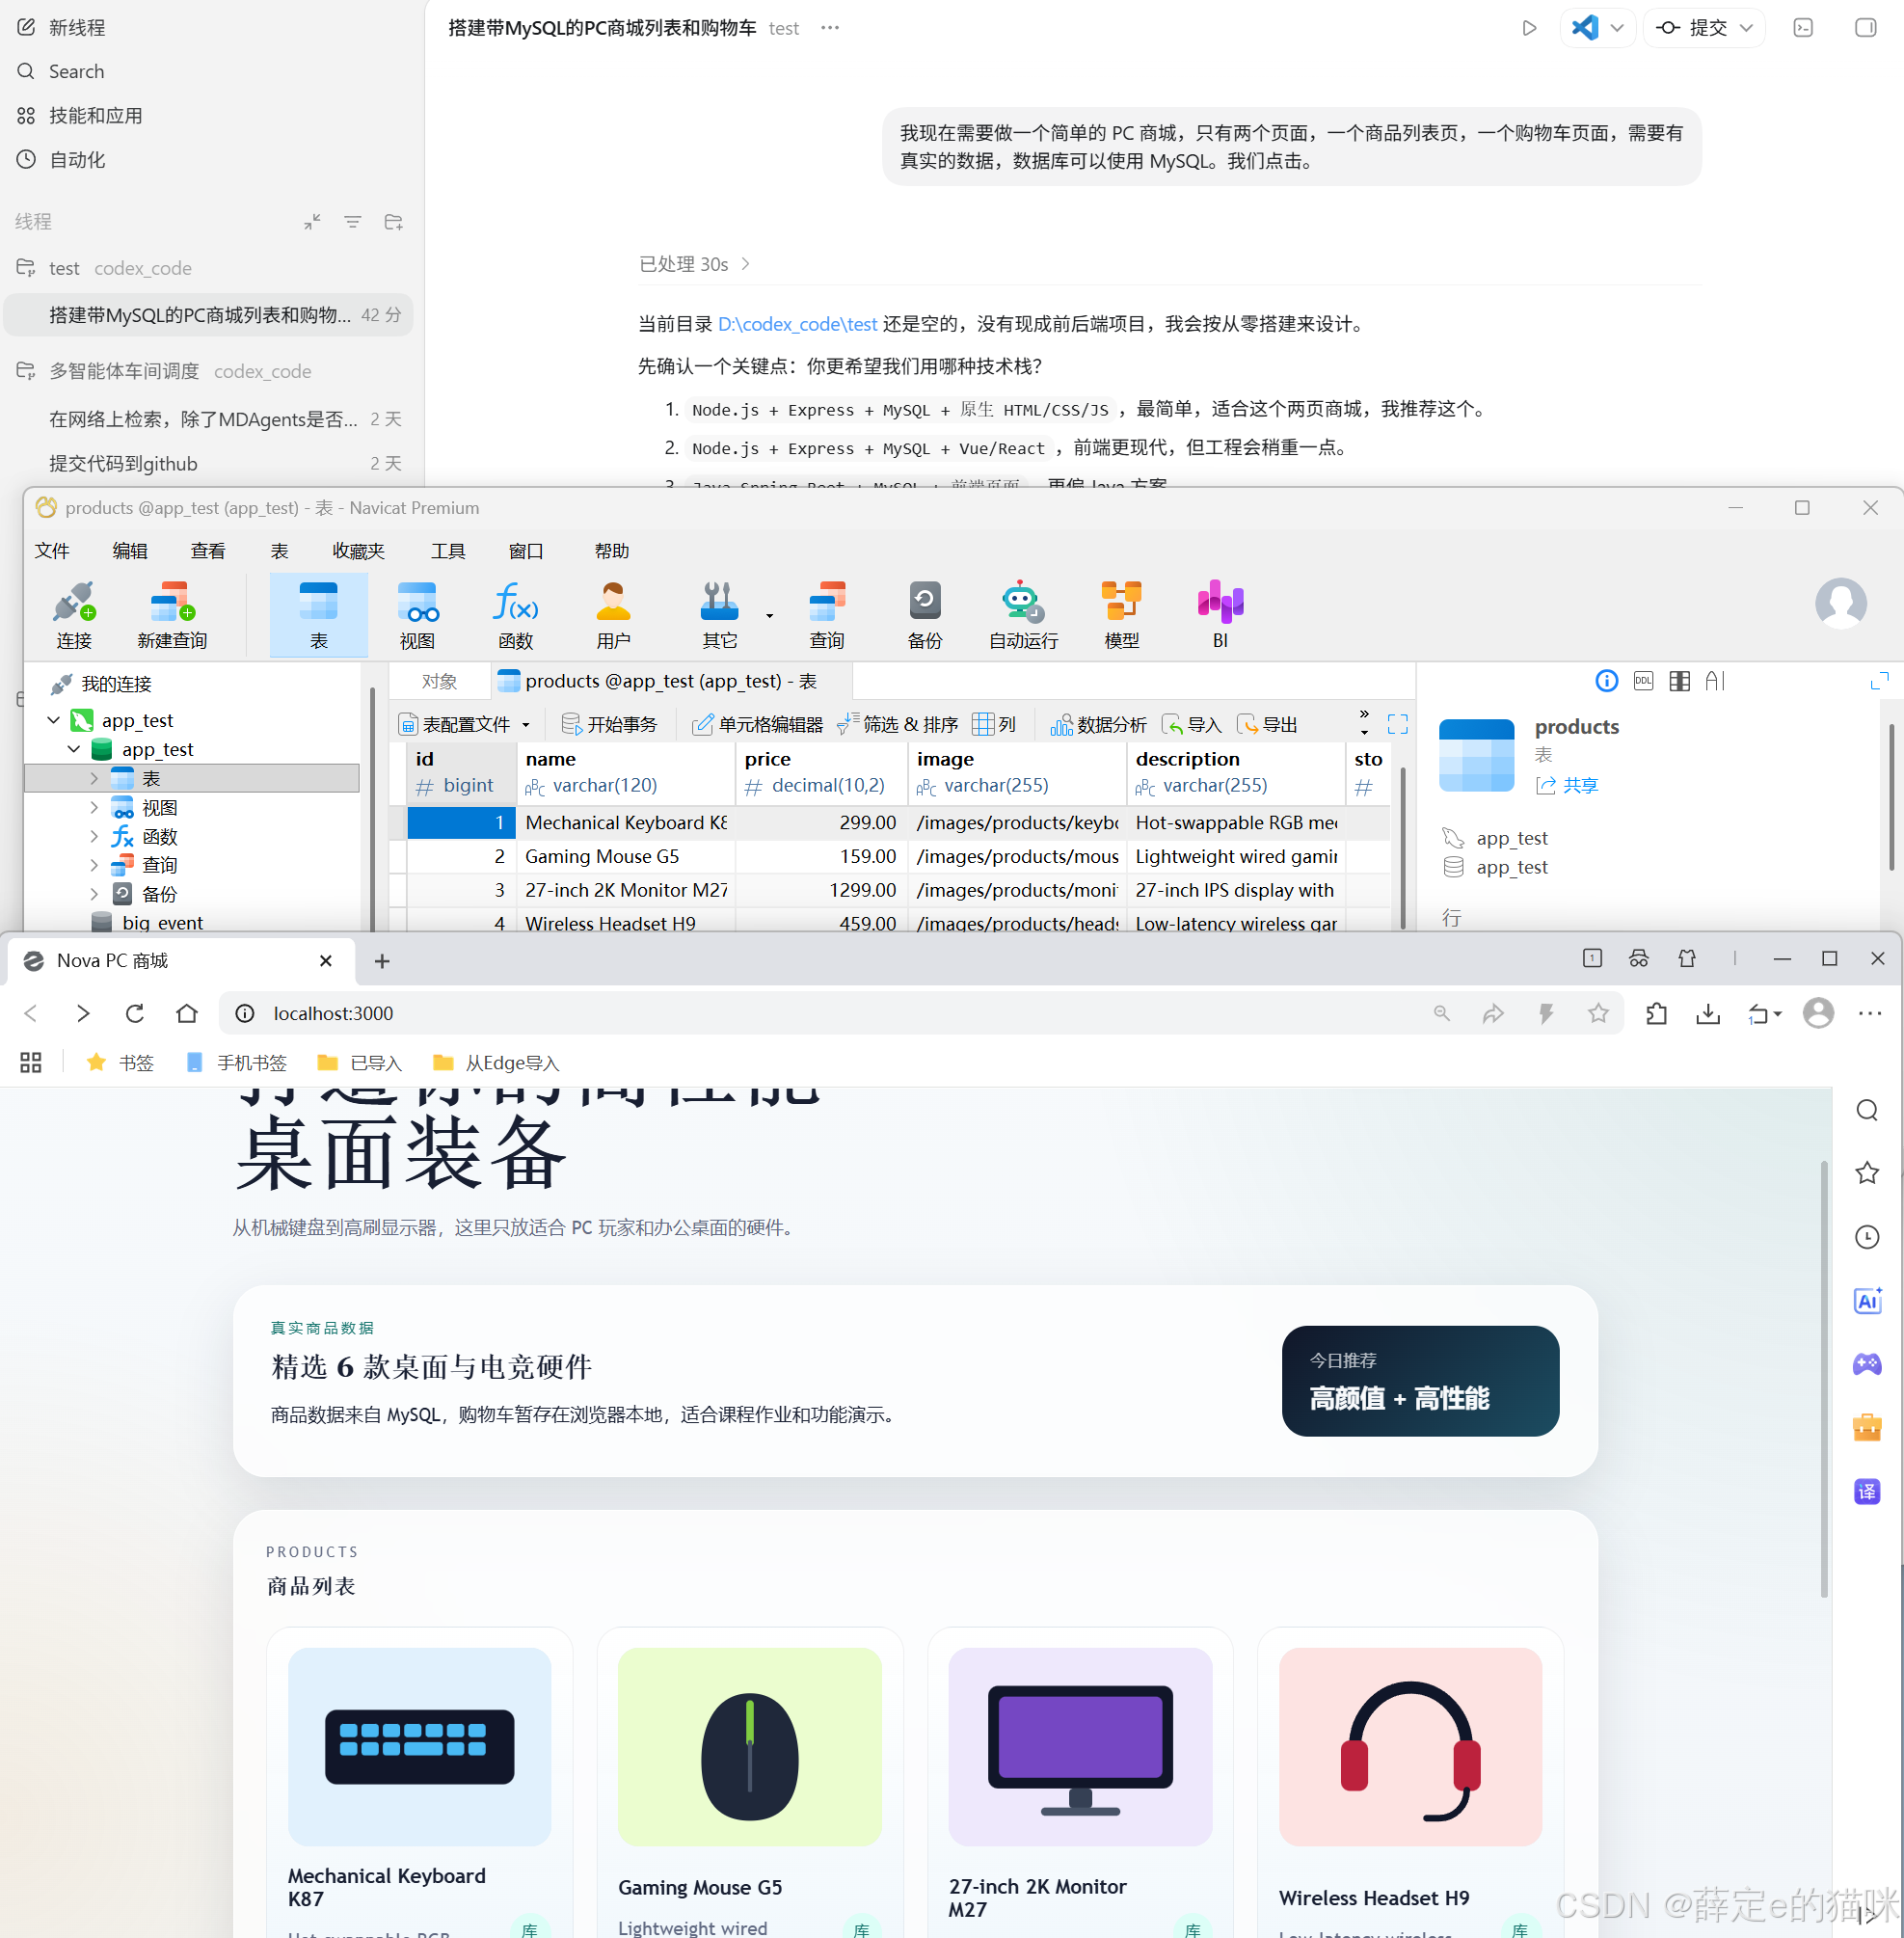Open the 收藏夹 menu
Screen dimensions: 1904x1938
coord(358,551)
